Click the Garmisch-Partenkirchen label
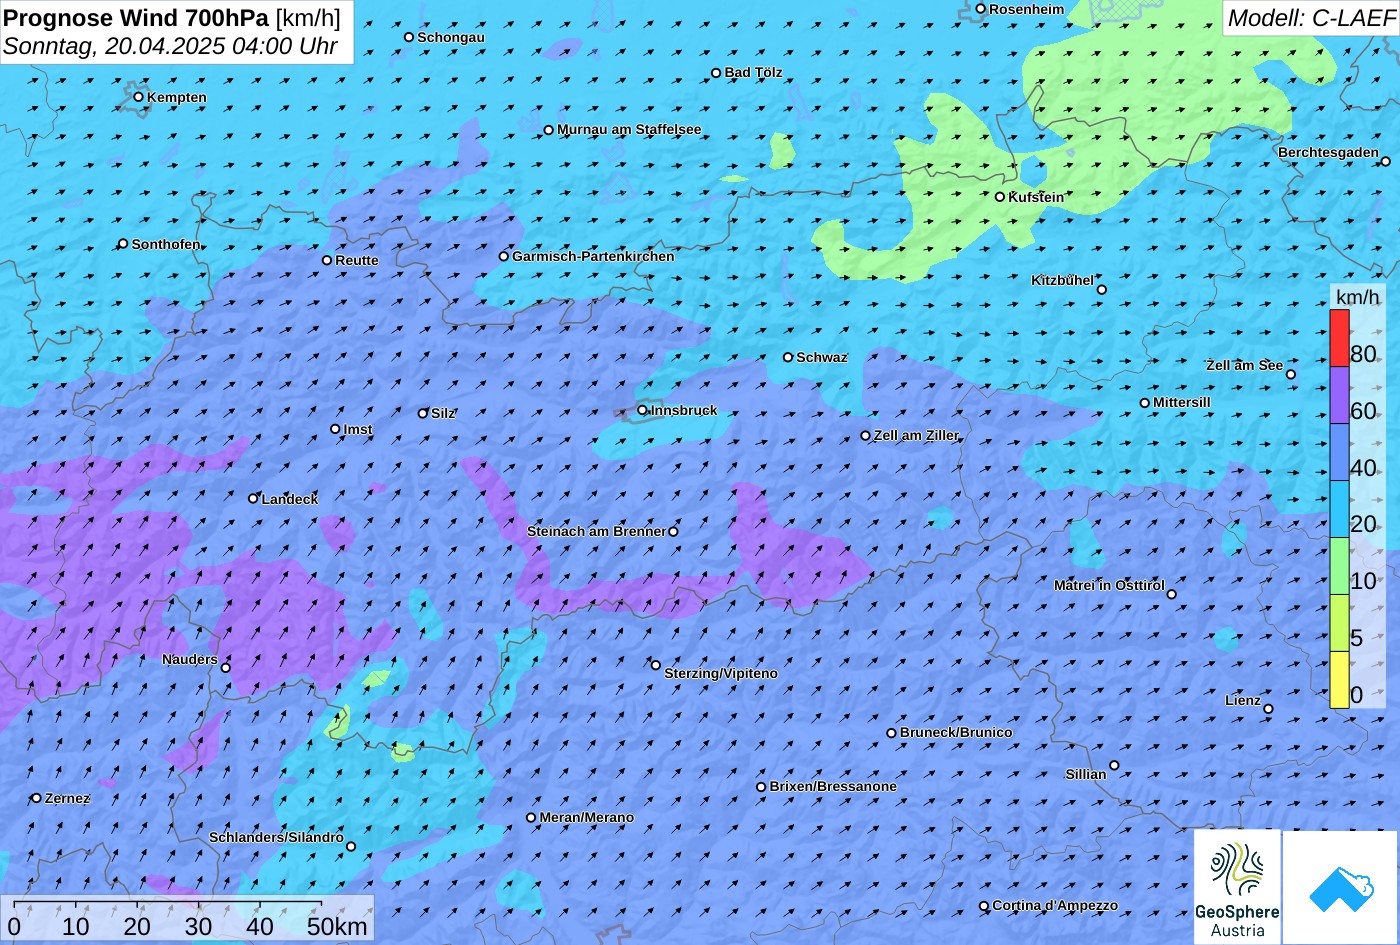 pos(593,256)
